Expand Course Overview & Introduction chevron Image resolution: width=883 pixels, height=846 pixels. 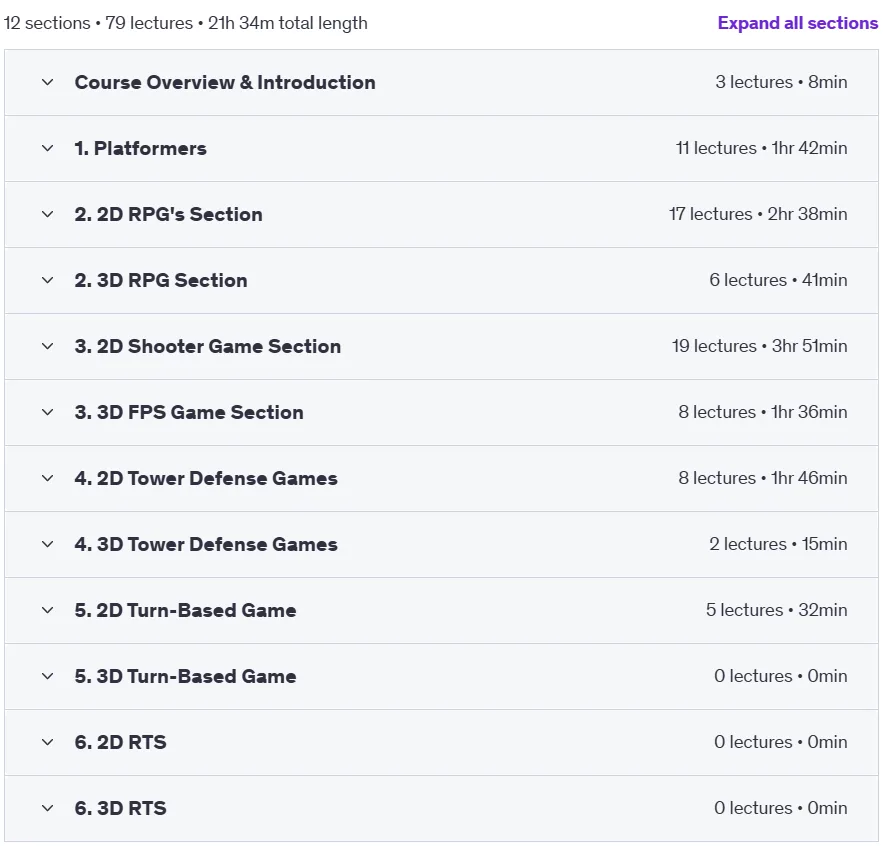pos(48,82)
